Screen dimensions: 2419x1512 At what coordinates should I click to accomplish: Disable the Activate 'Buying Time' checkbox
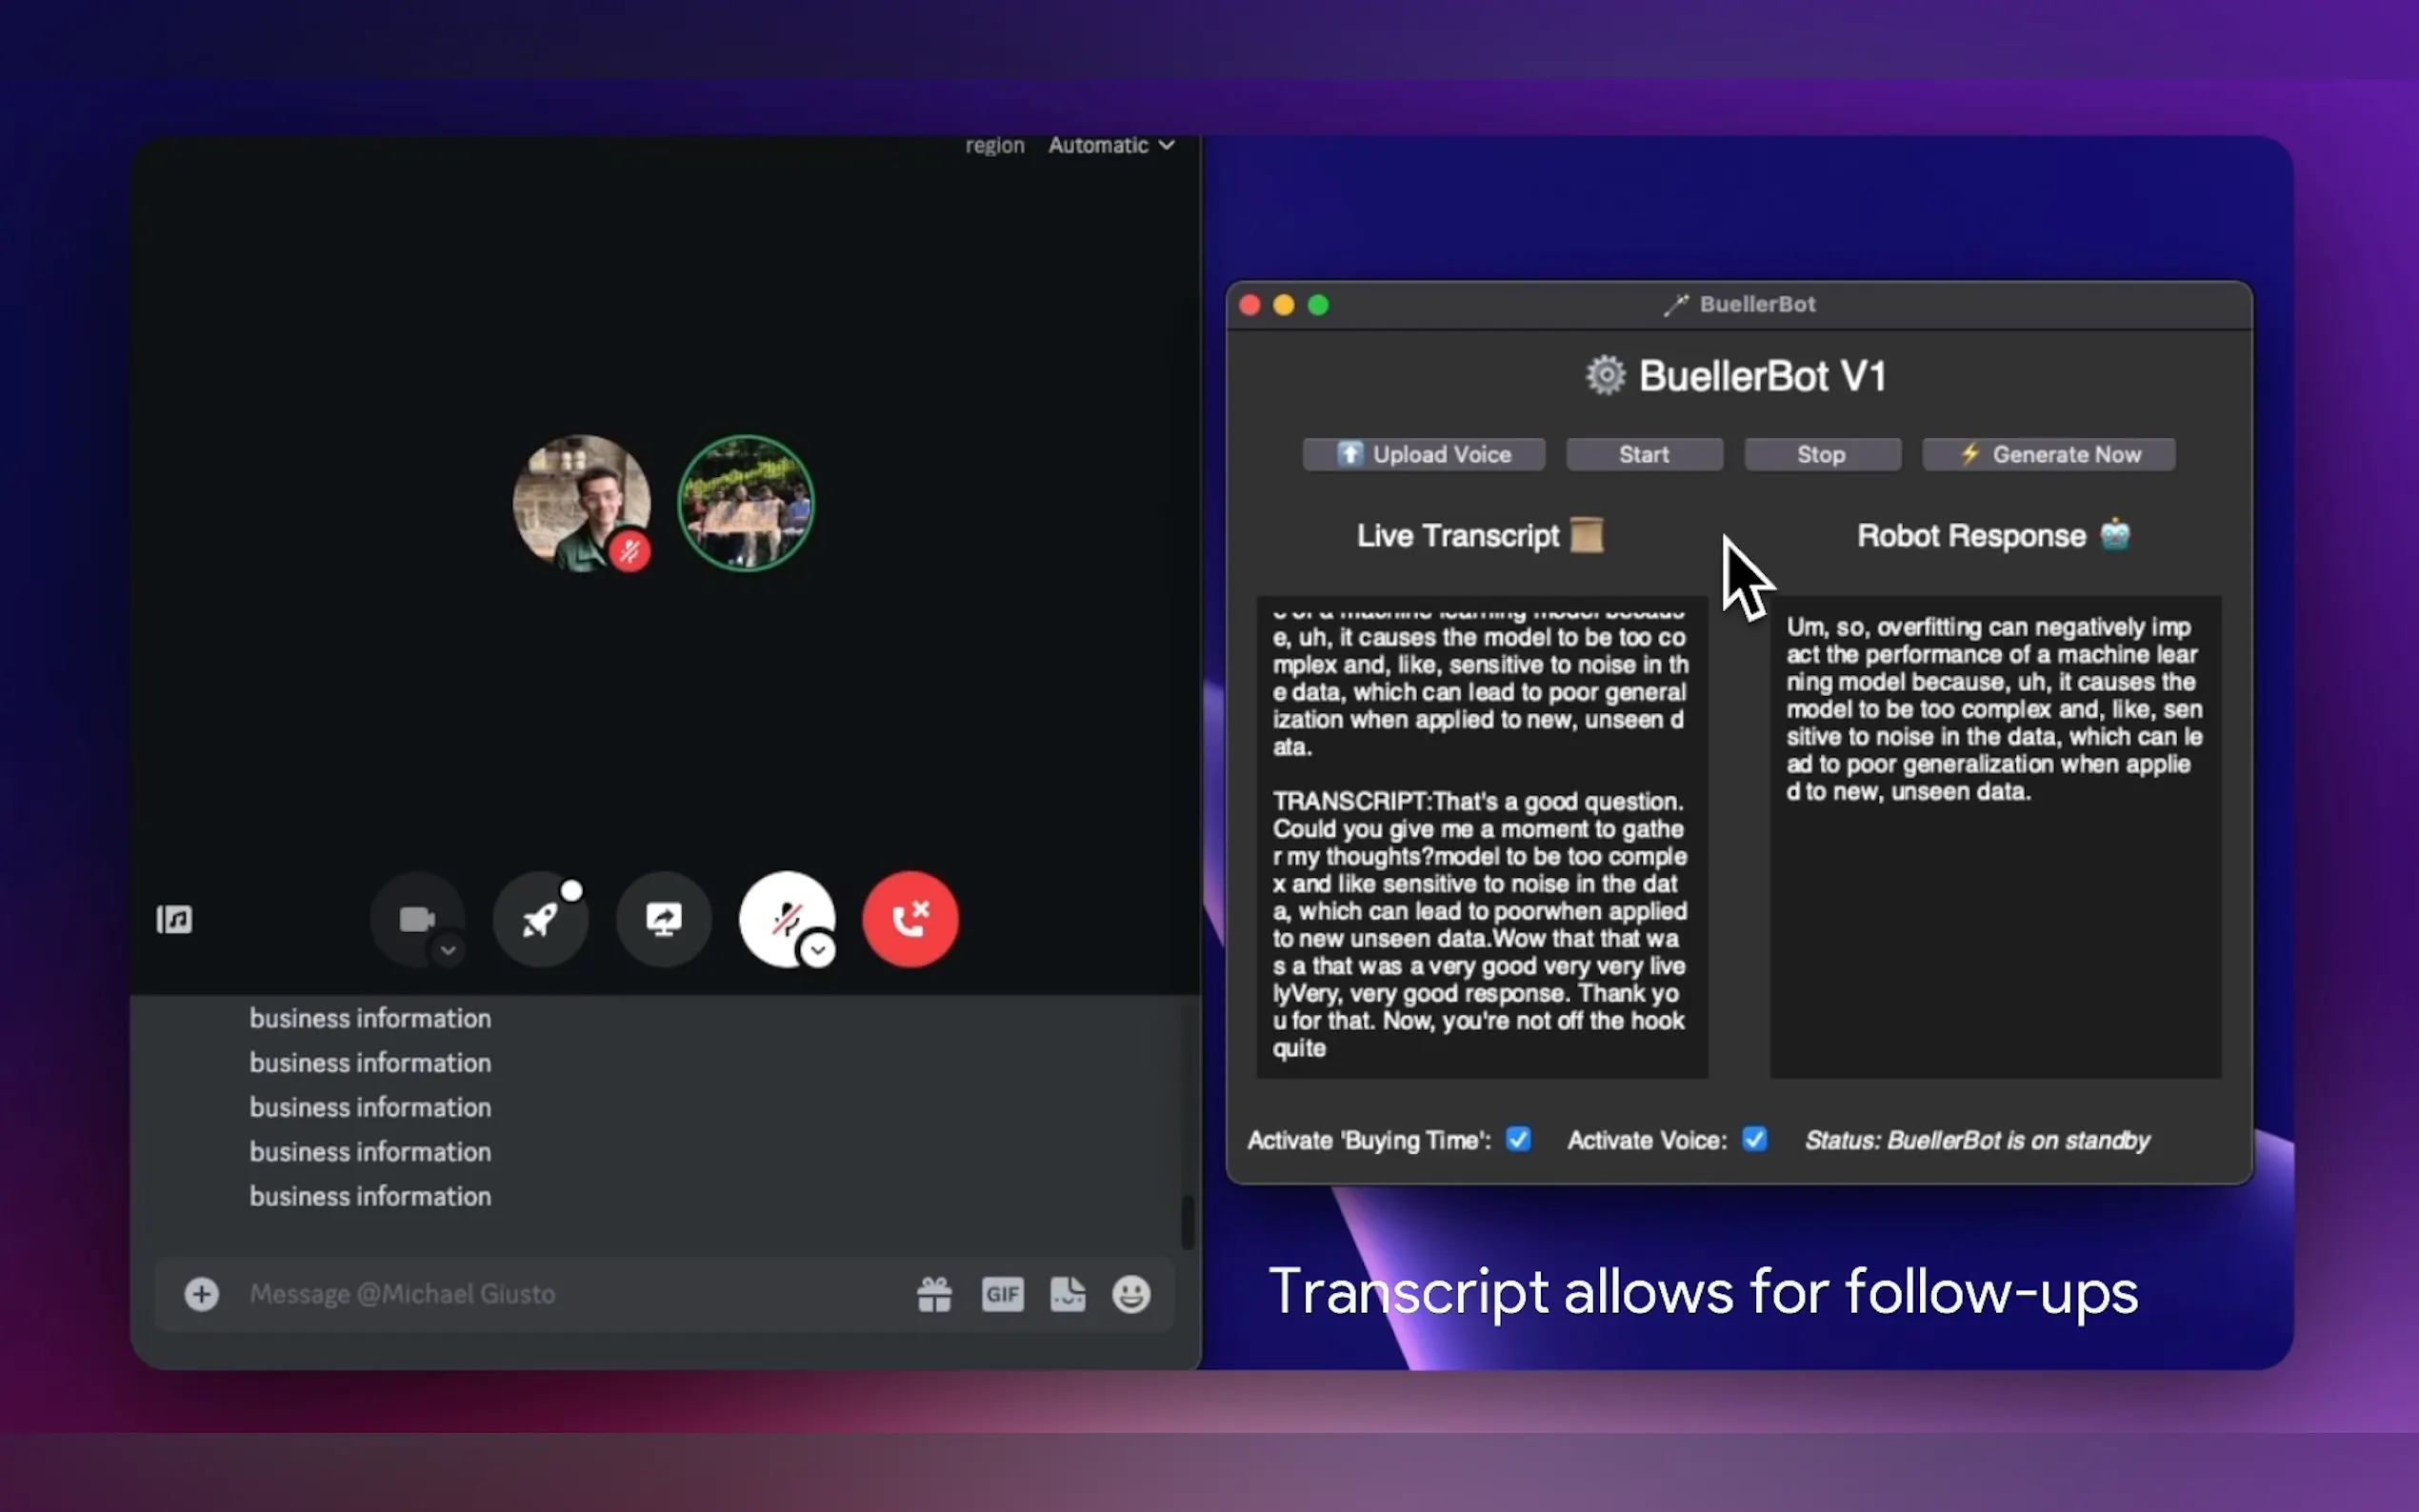coord(1517,1139)
